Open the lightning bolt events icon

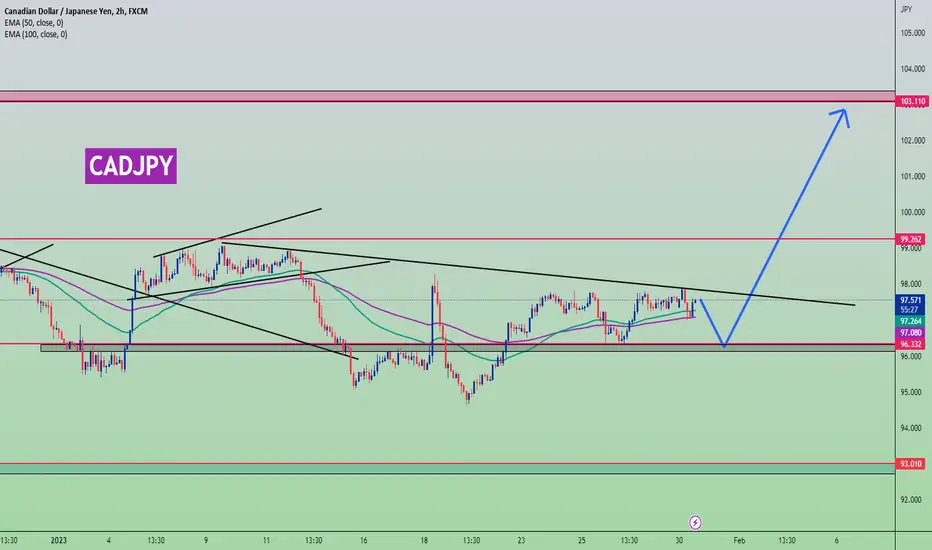tap(695, 523)
